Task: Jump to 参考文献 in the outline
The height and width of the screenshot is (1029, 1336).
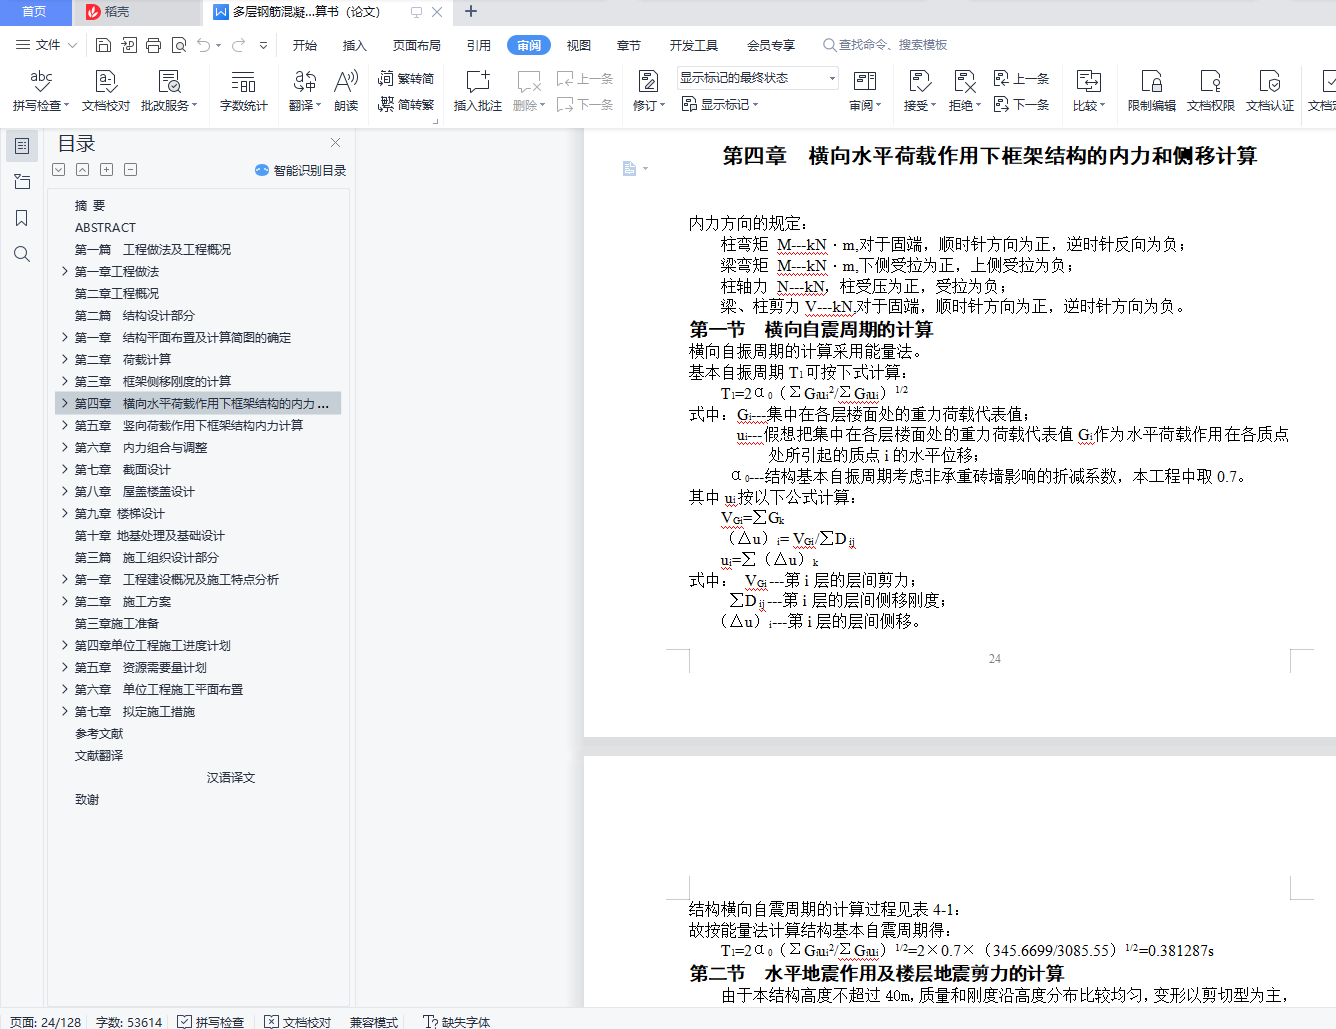Action: click(99, 733)
